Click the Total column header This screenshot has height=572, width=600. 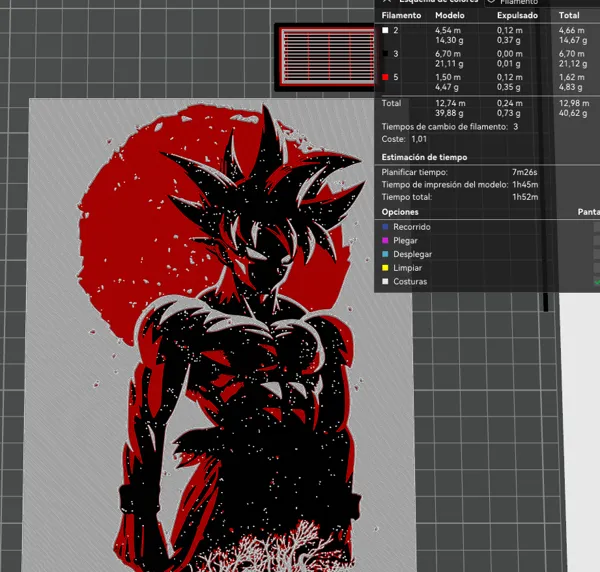click(x=569, y=15)
